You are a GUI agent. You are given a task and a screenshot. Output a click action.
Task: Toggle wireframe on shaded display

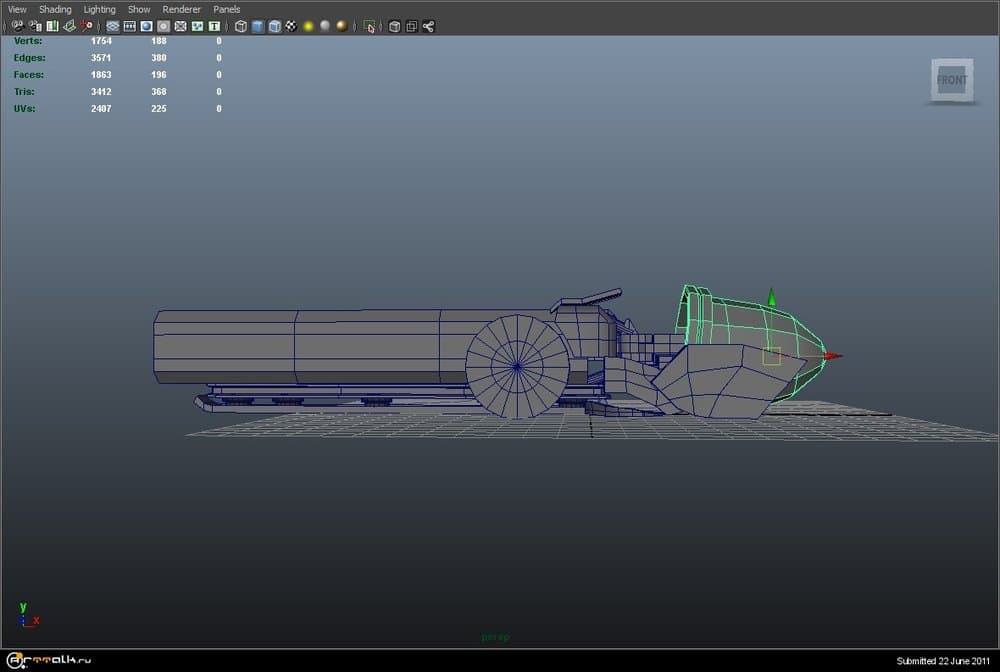(x=274, y=26)
